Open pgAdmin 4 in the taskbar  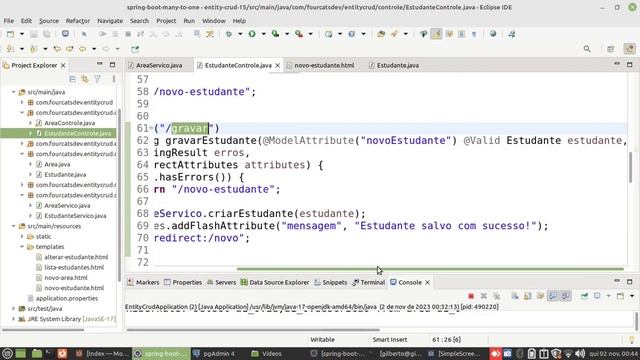(x=214, y=353)
